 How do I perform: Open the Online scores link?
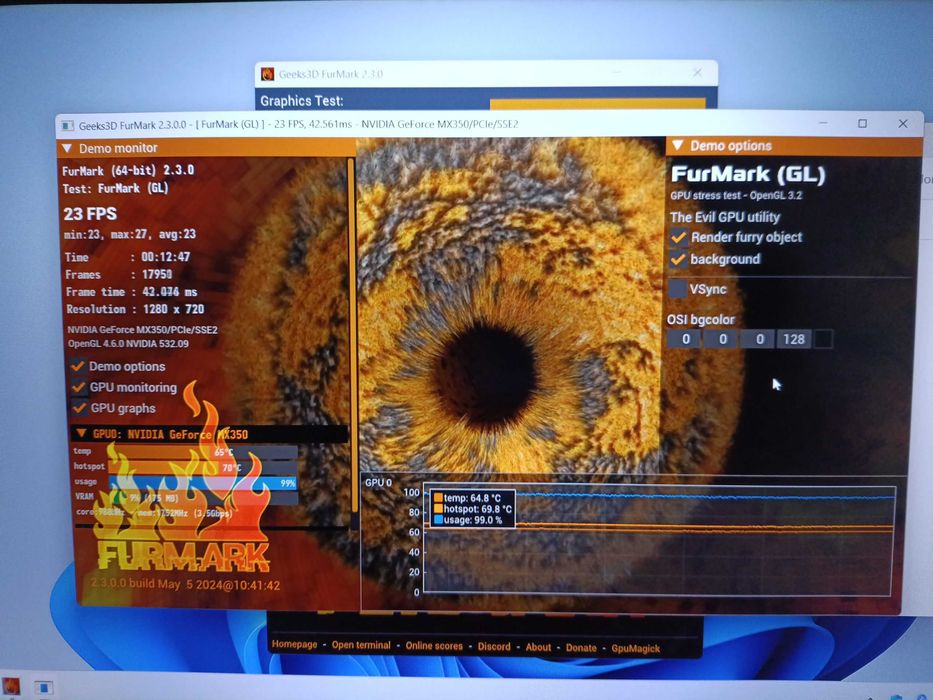point(434,646)
